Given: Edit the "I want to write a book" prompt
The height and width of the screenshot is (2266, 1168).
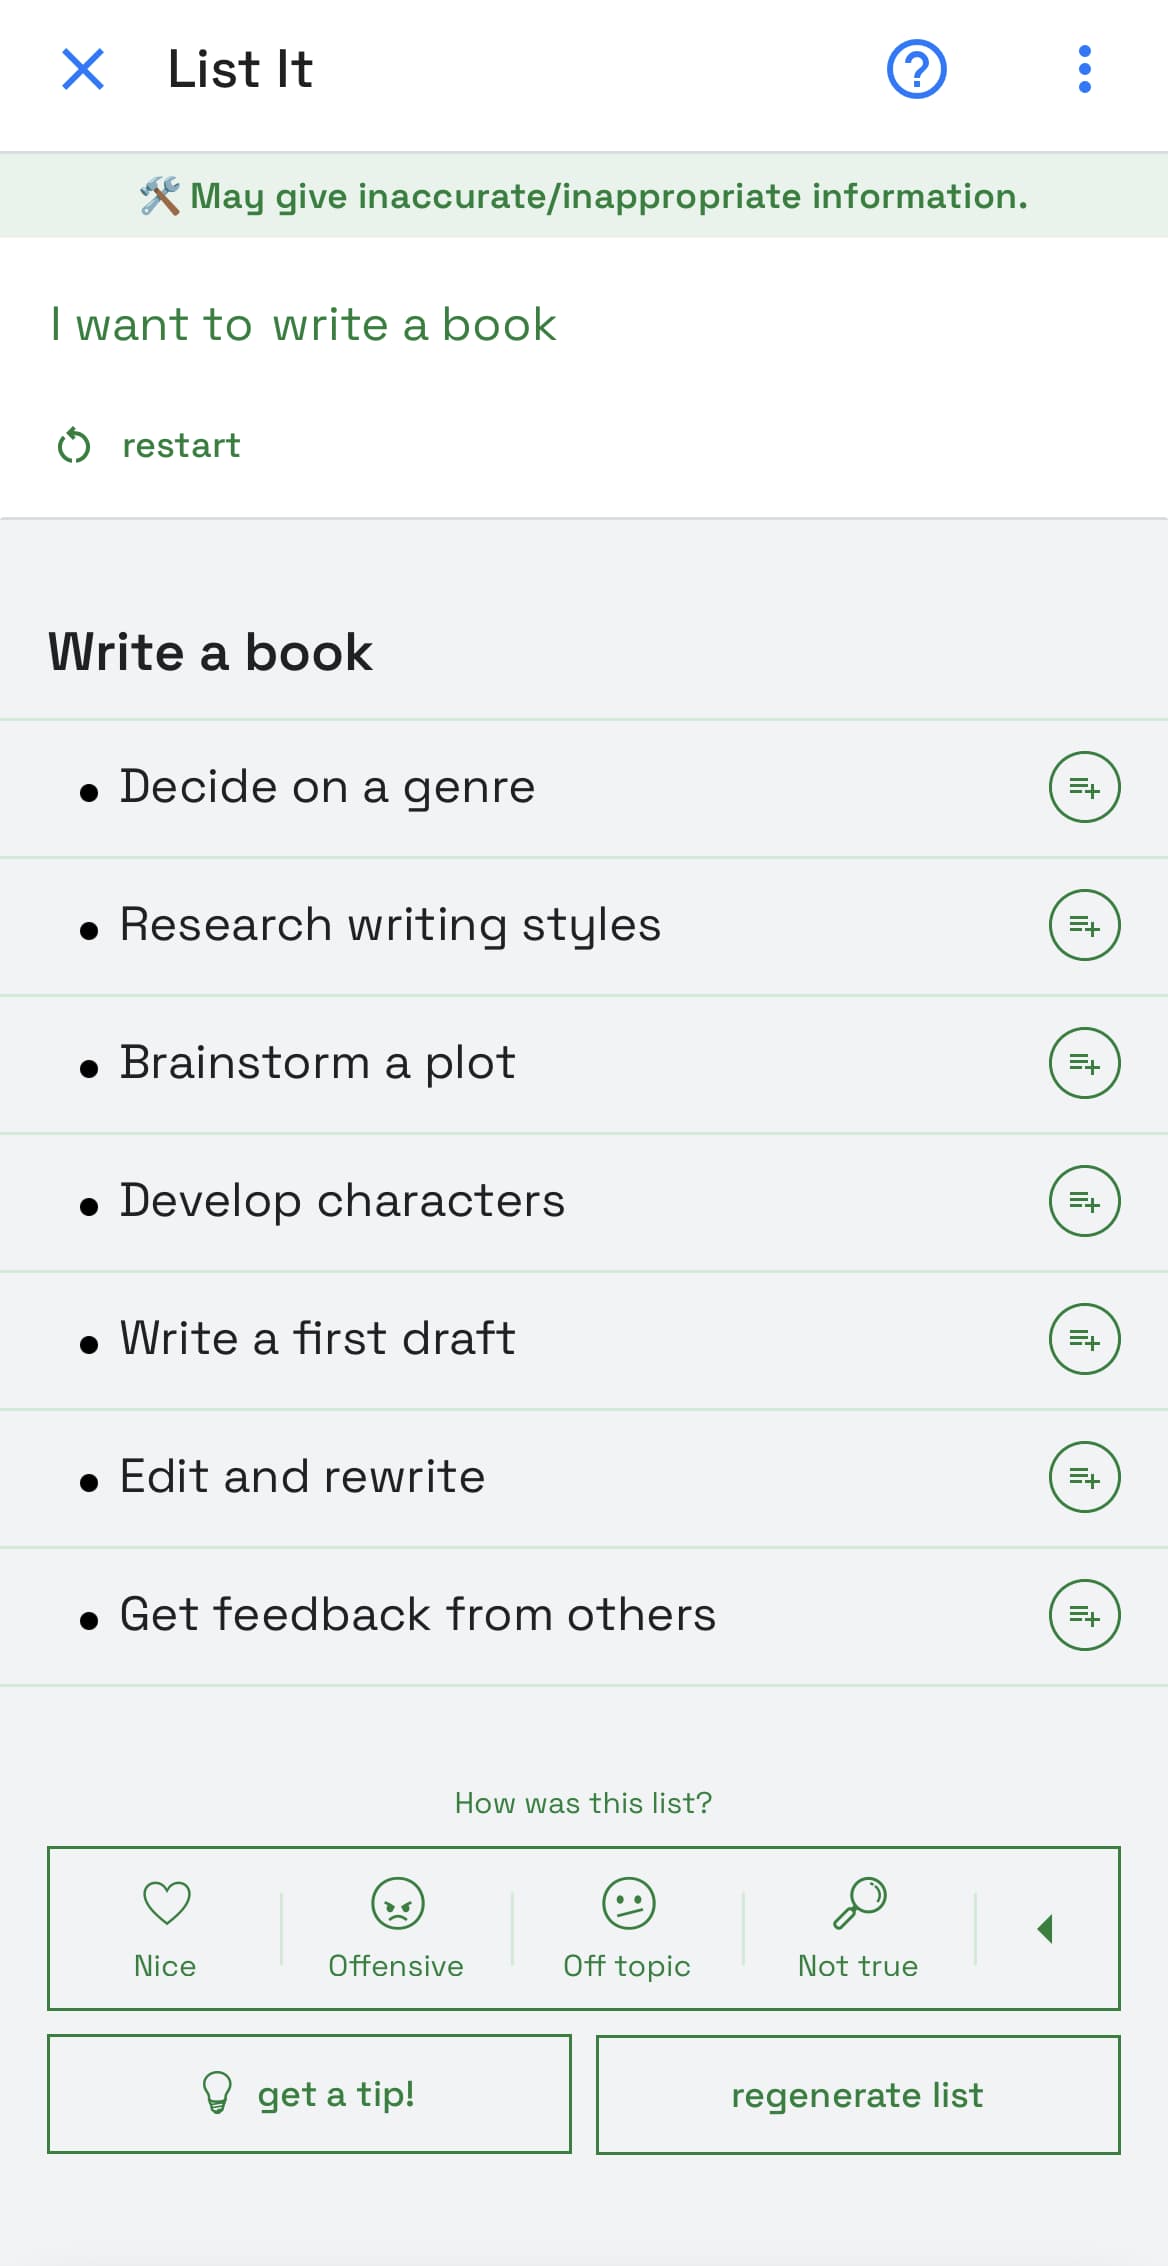Looking at the screenshot, I should click(304, 325).
